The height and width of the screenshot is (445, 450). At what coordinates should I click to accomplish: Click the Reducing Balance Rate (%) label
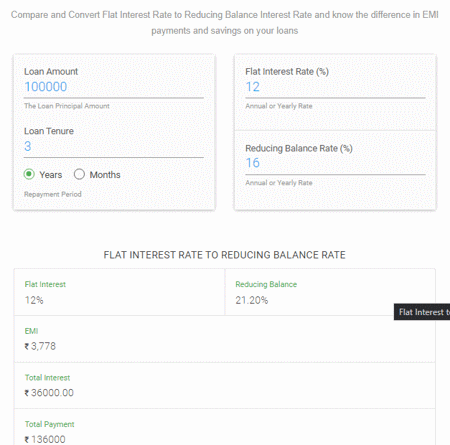point(299,148)
